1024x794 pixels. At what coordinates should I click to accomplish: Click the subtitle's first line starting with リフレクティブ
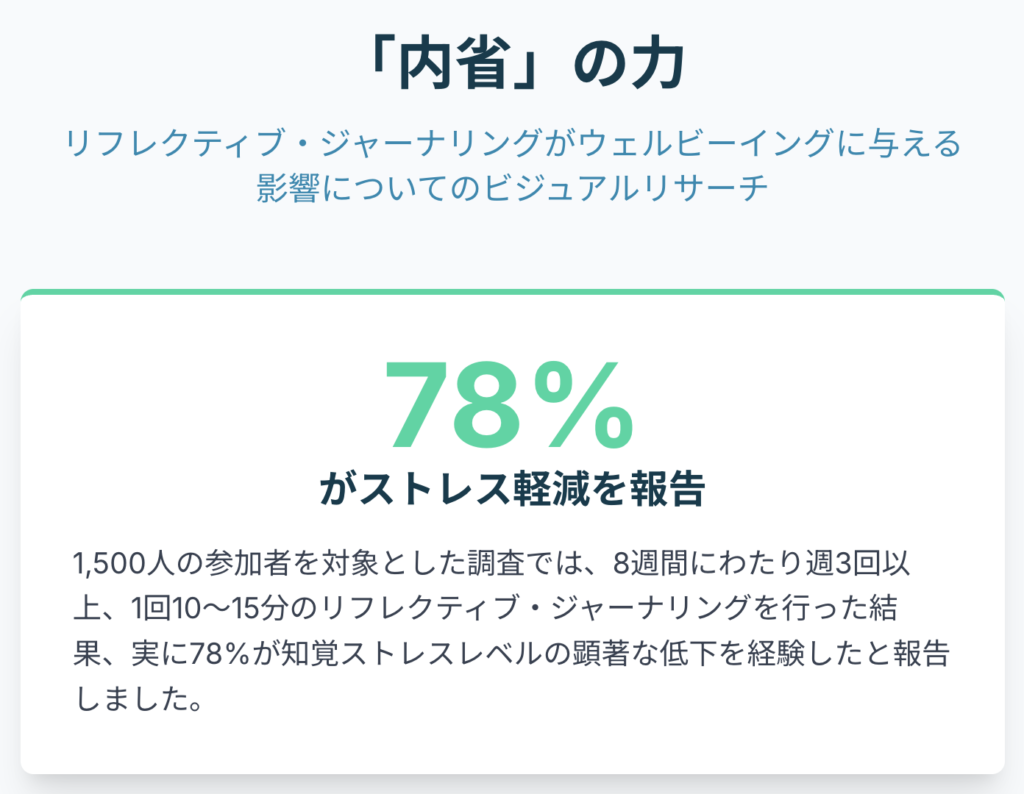point(512,144)
